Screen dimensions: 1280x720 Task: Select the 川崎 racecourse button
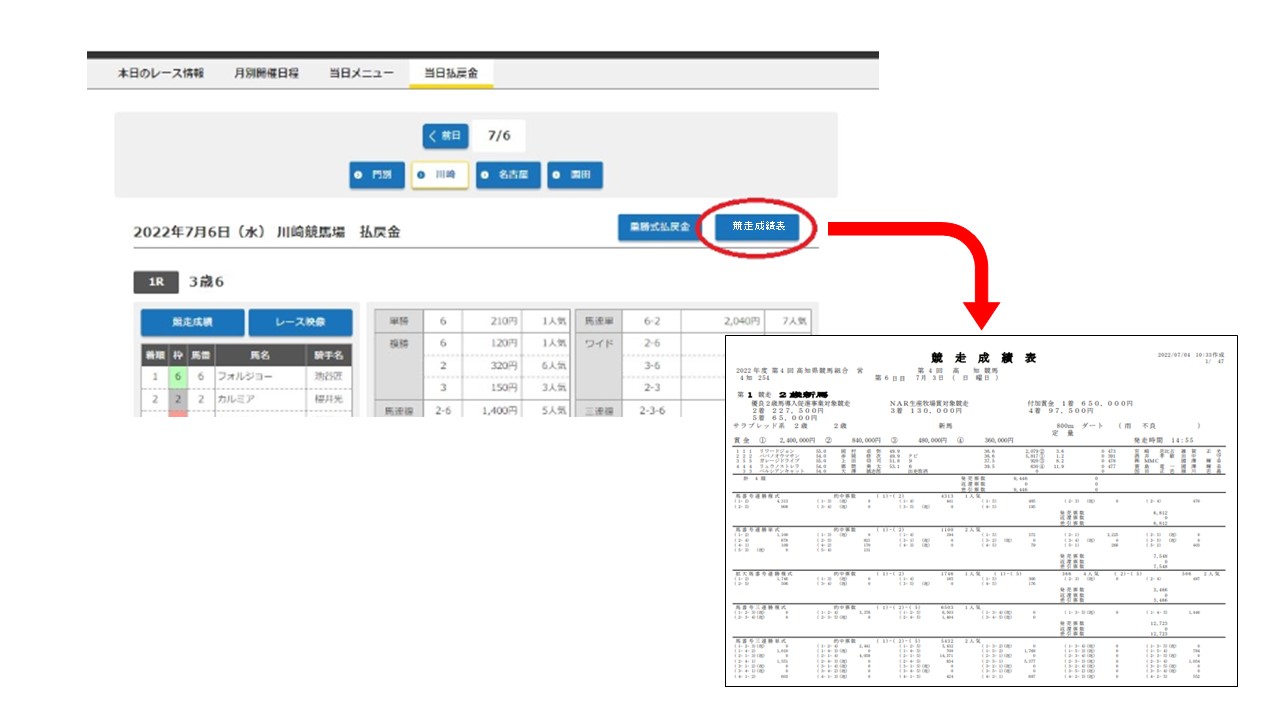pyautogui.click(x=440, y=175)
